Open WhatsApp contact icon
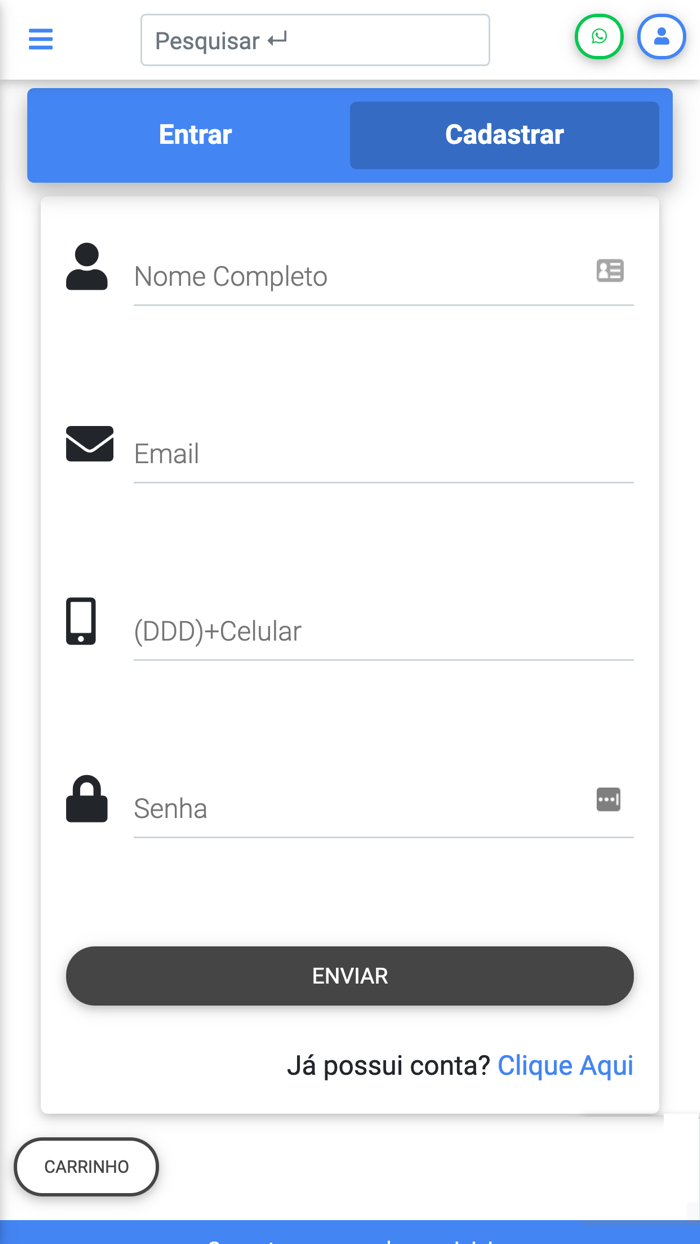700x1244 pixels. click(x=599, y=37)
